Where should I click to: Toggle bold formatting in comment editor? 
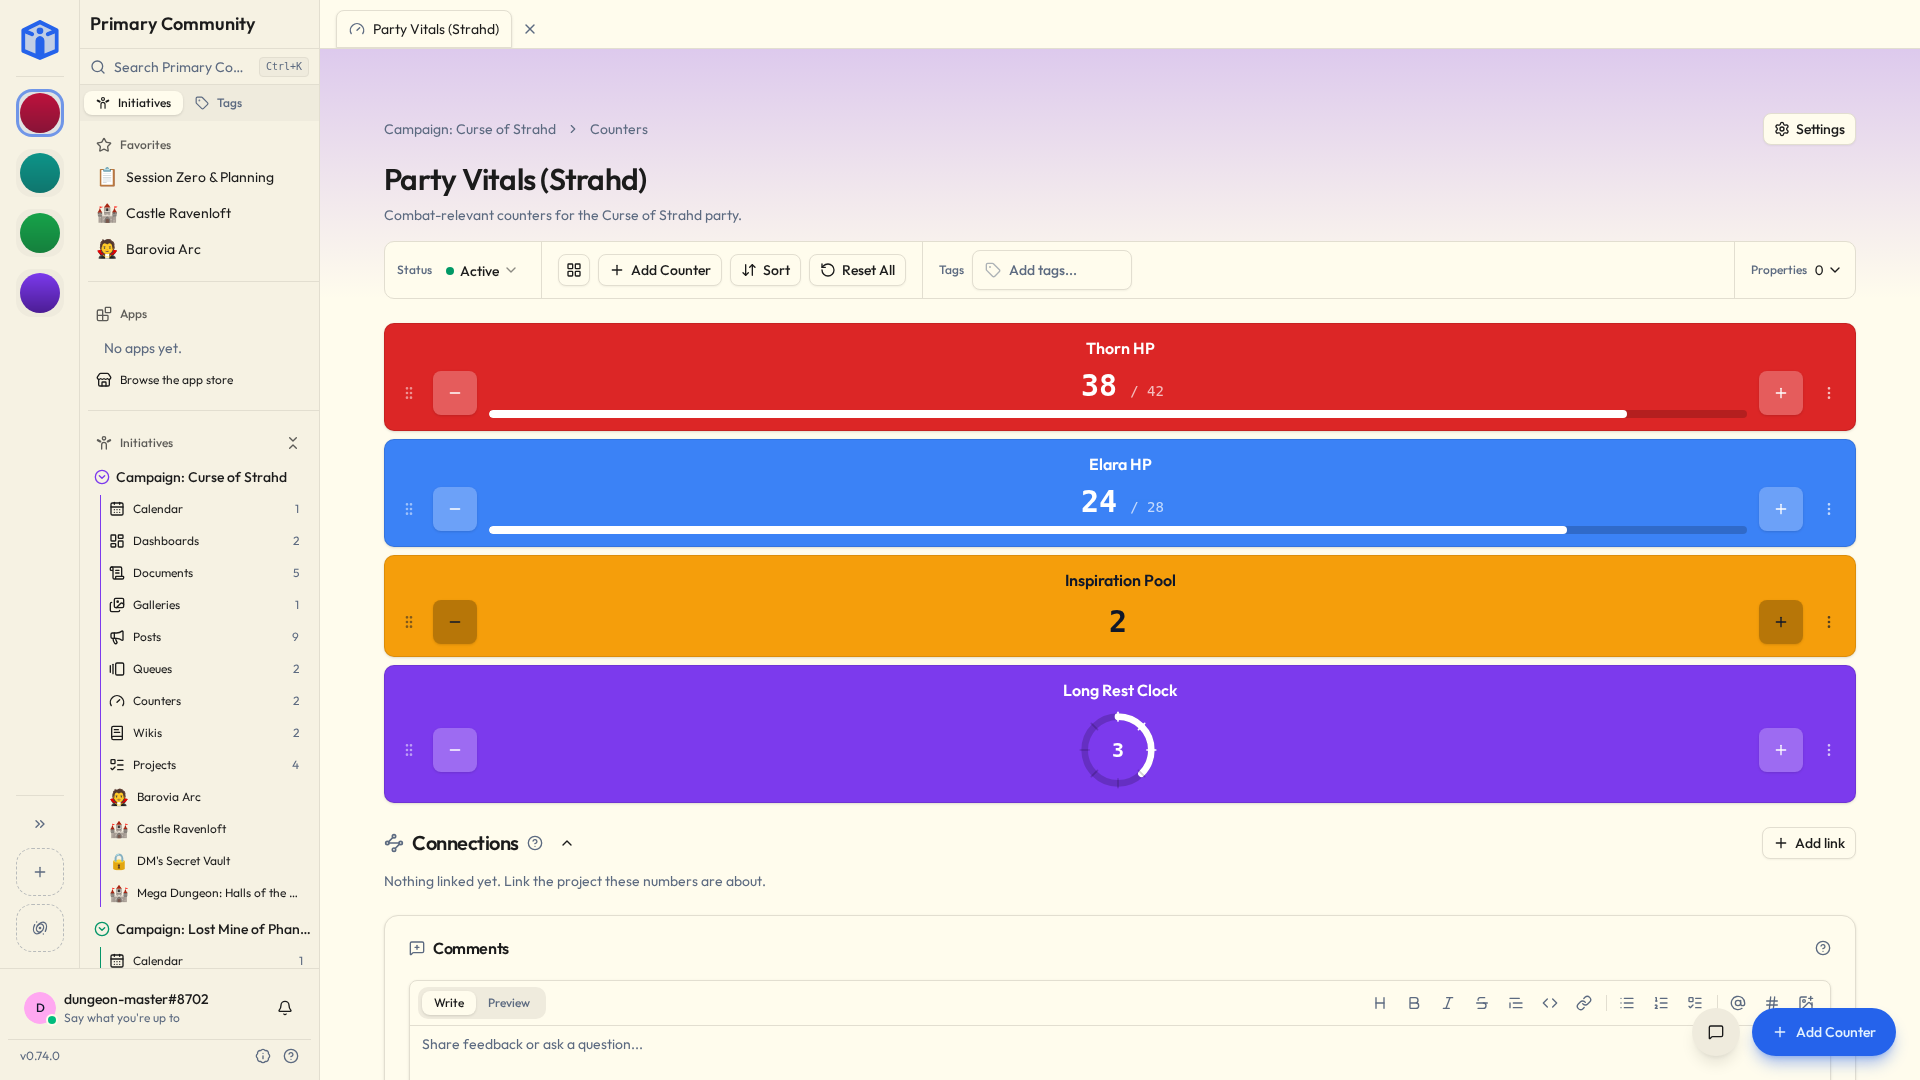[x=1414, y=1003]
